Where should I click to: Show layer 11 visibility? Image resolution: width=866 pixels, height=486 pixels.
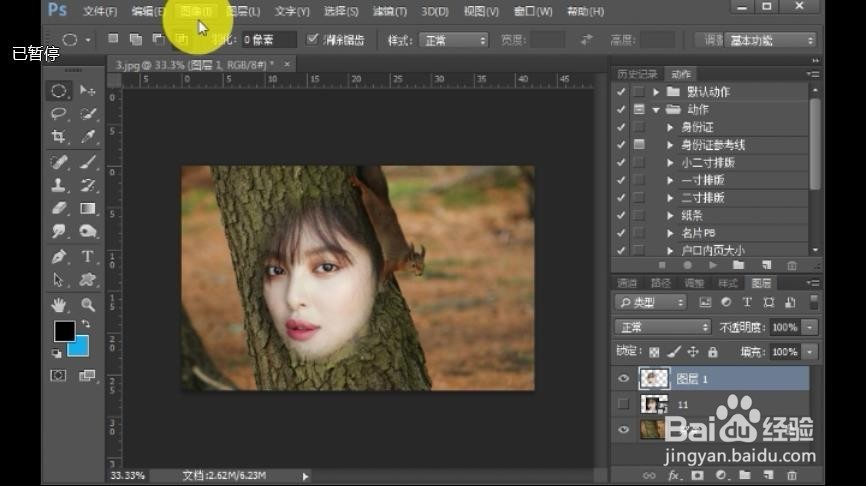point(624,404)
